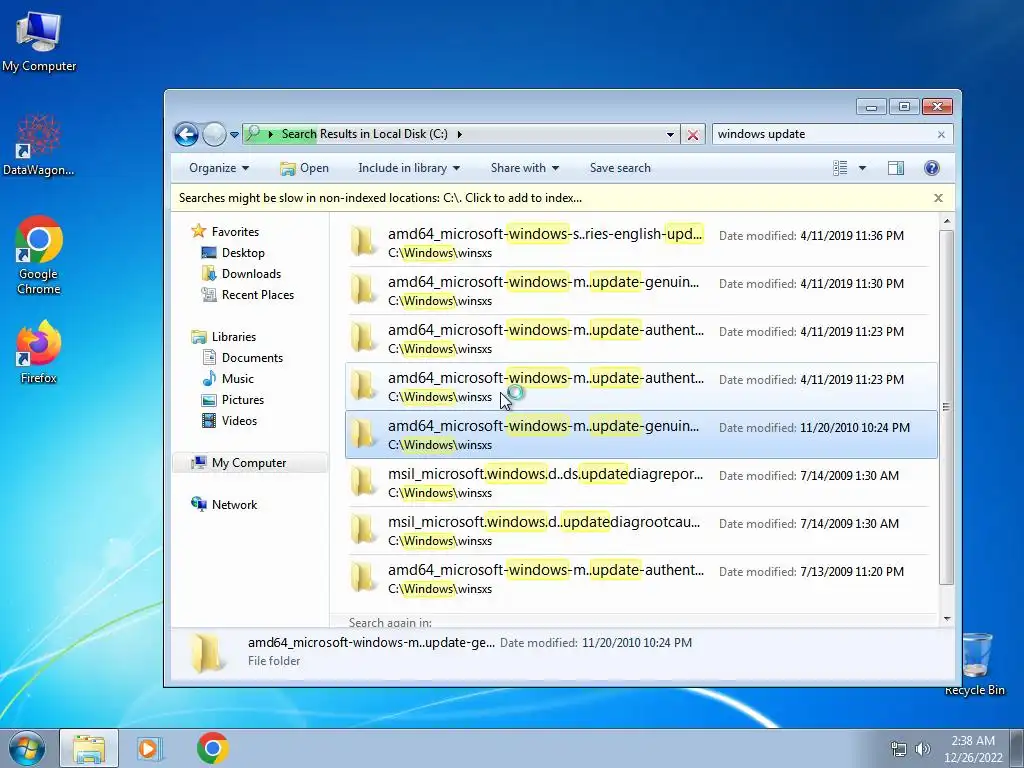This screenshot has height=768, width=1024.
Task: Click the scrollbar up arrow in results
Action: (947, 222)
